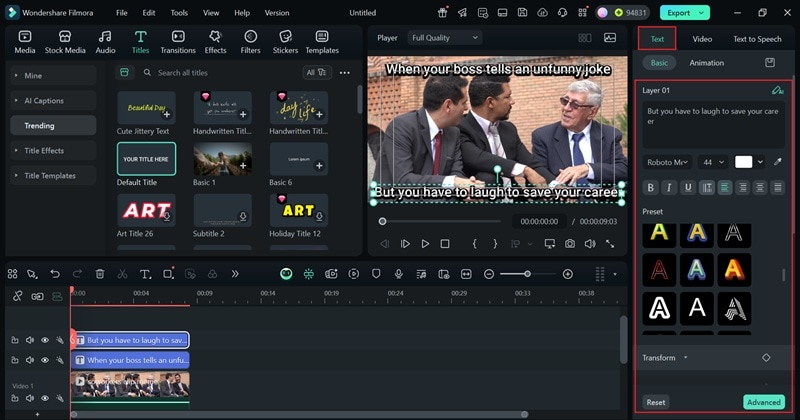The image size is (800, 420).
Task: Click the white text color swatch
Action: [743, 162]
